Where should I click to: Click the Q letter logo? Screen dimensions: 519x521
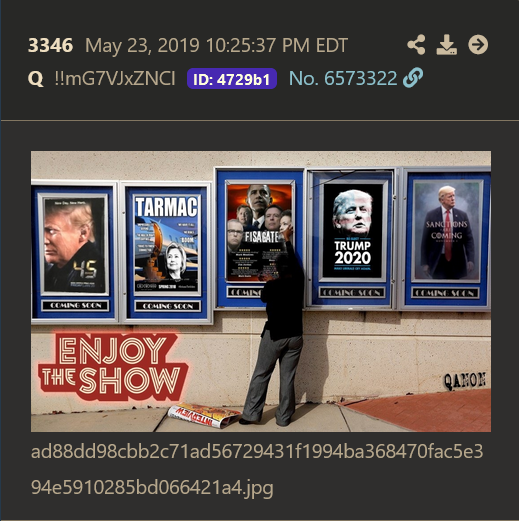36,79
